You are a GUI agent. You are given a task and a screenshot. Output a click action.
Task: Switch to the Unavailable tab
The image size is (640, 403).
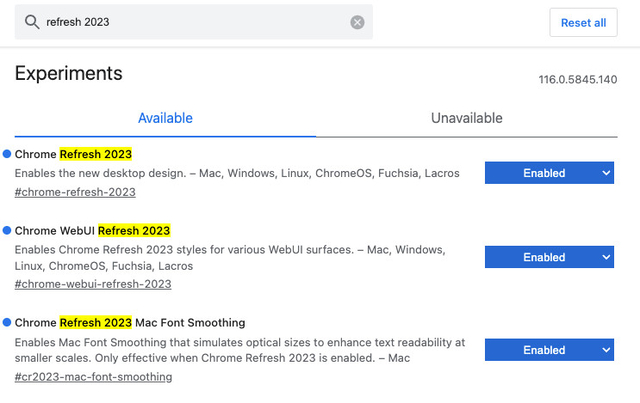click(x=467, y=118)
